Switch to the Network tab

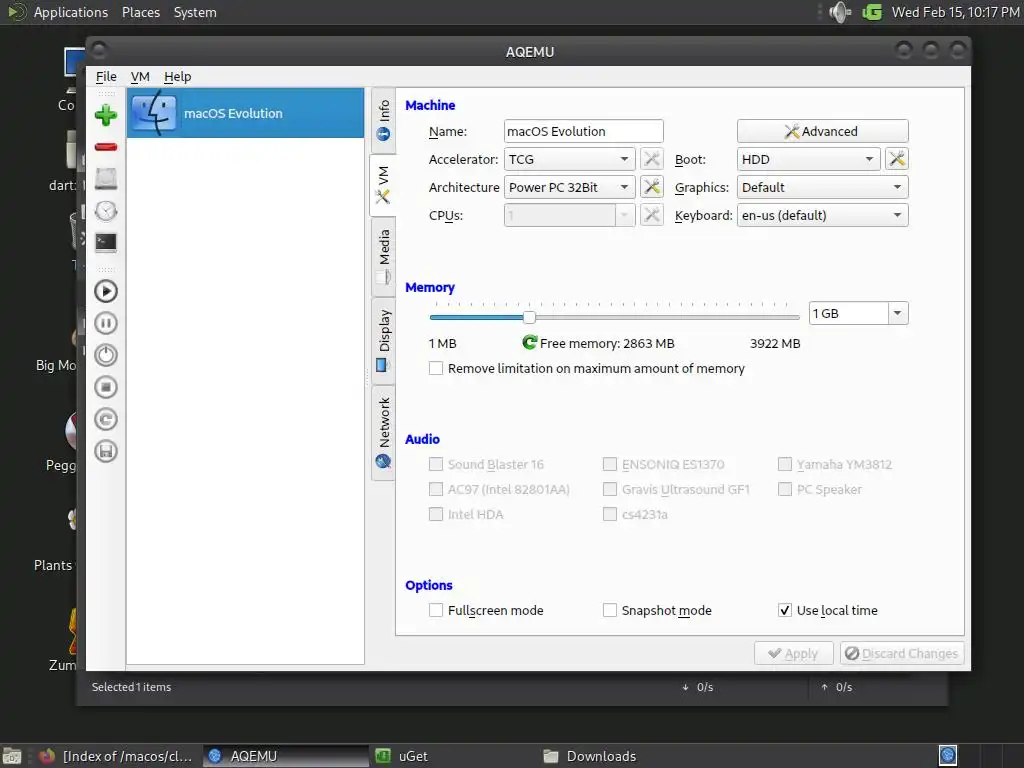[x=383, y=433]
